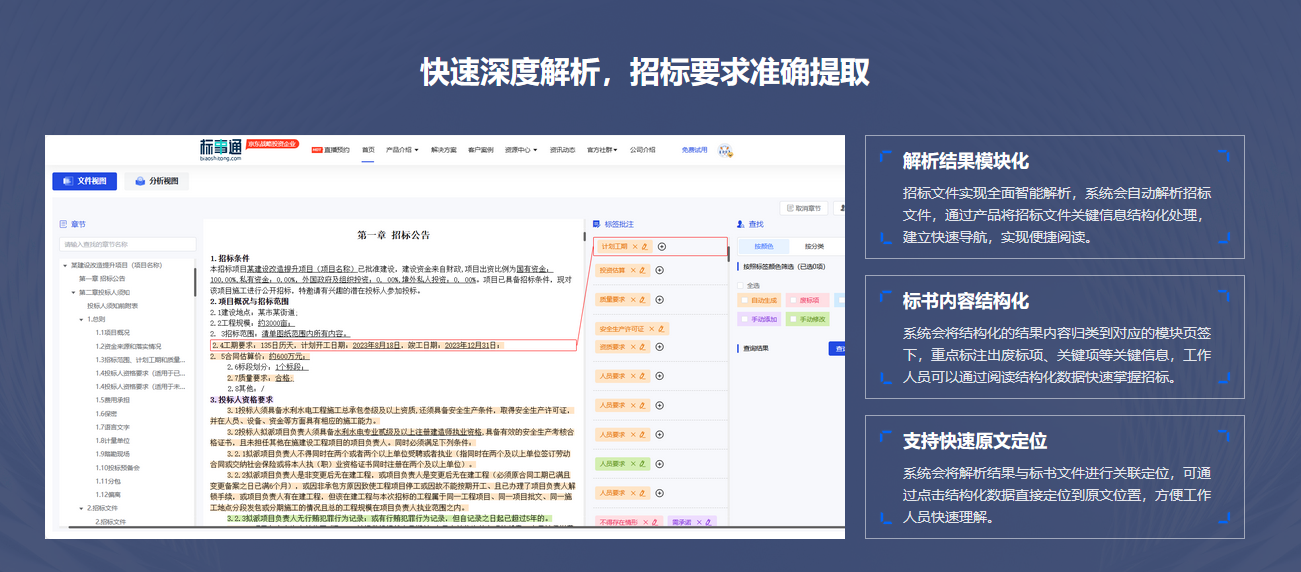
Task: Edit the 安全生产许可证 tag with pencil icon
Action: [x=662, y=329]
